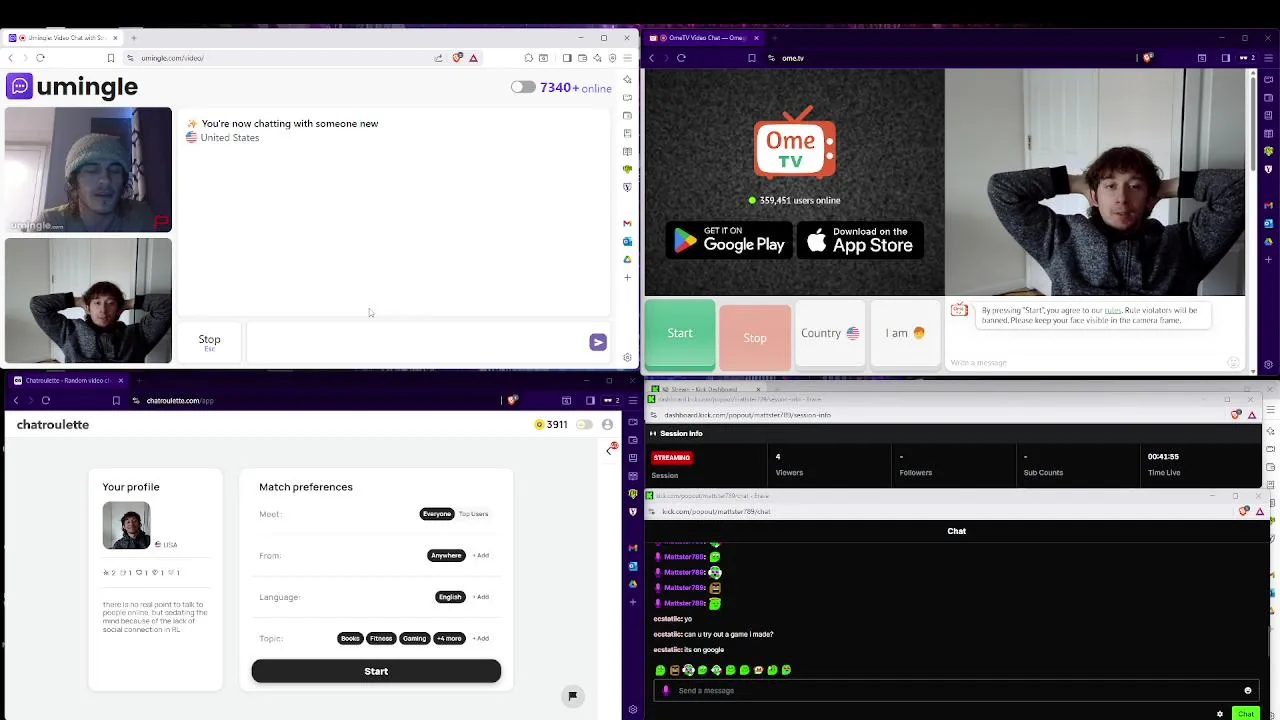1280x720 pixels.
Task: Start an OmeTV chat
Action: pos(680,334)
